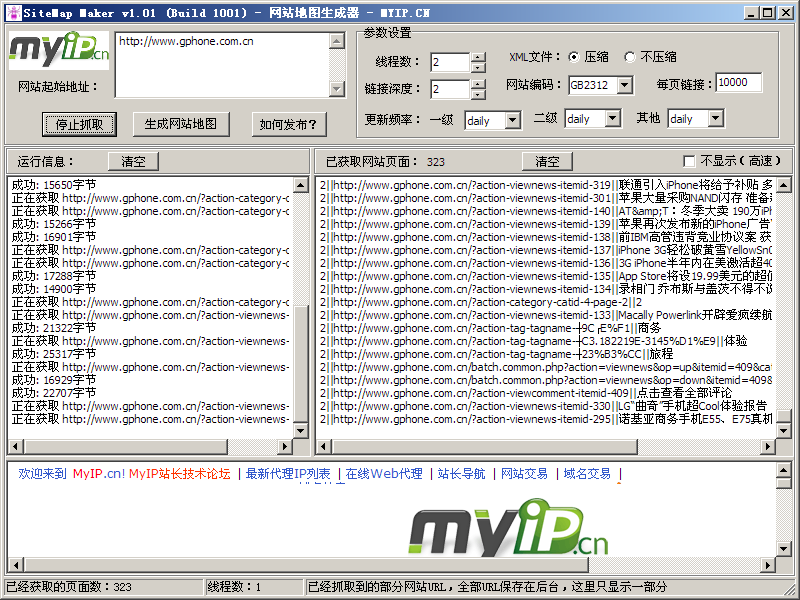The image size is (800, 600).
Task: Click pages list vertical scroll down arrow
Action: click(784, 431)
